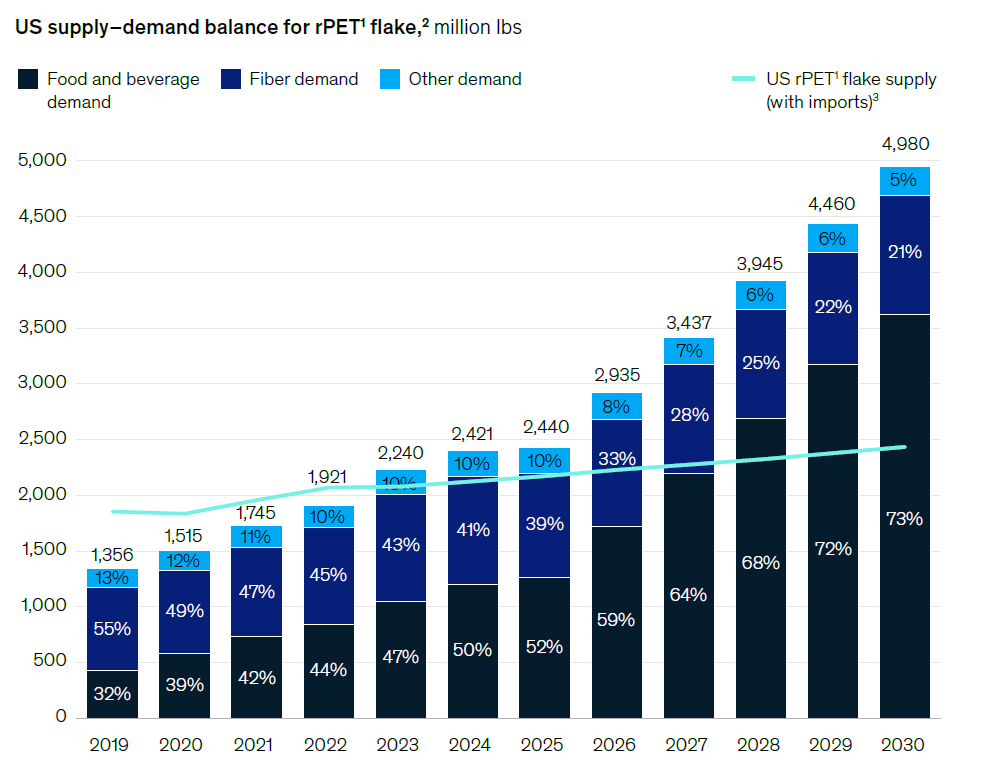The width and height of the screenshot is (982, 775).
Task: Click the 52% food segment in 2025
Action: pos(544,647)
